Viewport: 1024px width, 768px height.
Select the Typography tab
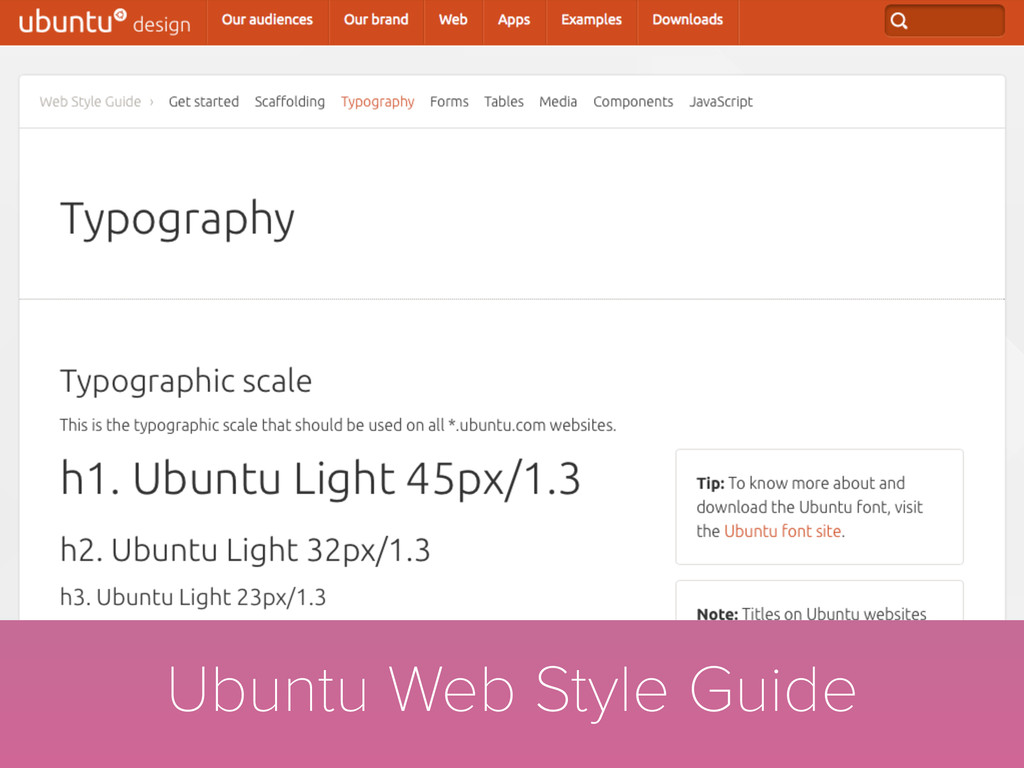[x=377, y=103]
